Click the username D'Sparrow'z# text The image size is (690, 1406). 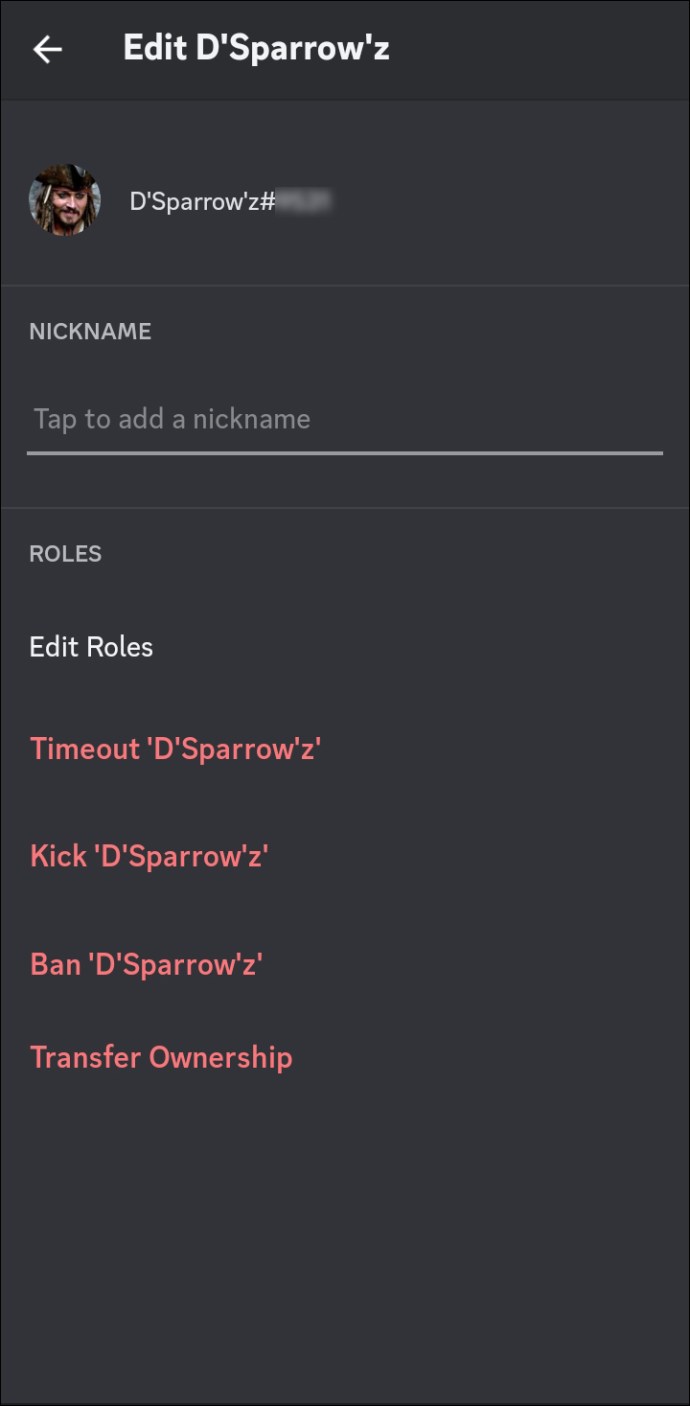tap(203, 201)
